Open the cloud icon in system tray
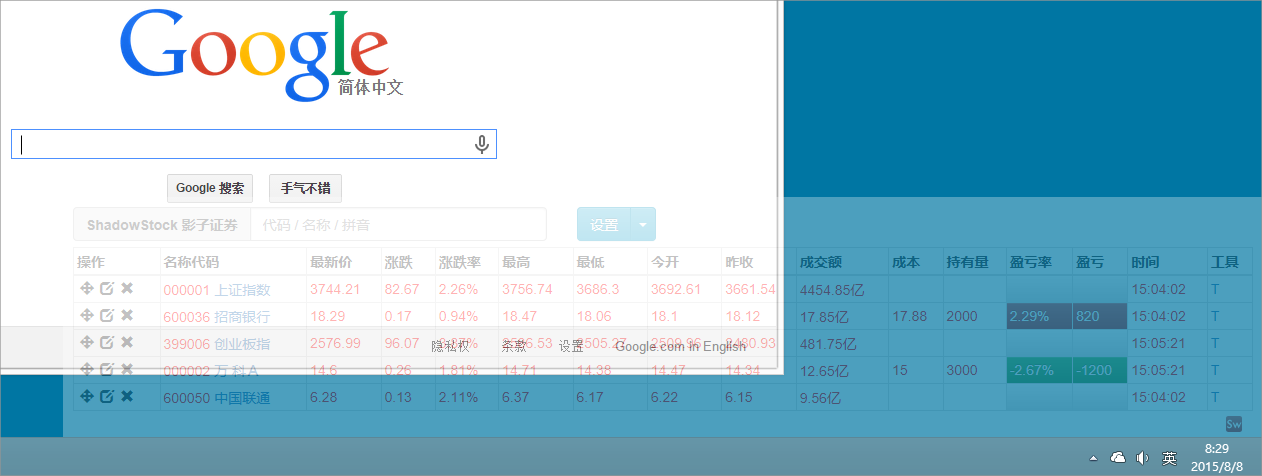 coord(1118,458)
